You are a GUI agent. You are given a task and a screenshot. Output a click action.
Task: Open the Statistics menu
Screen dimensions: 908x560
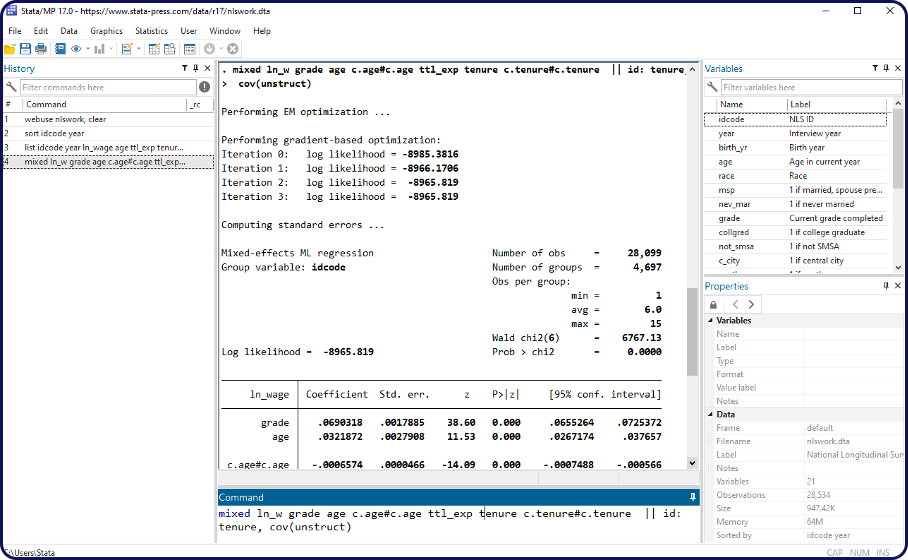[x=152, y=31]
